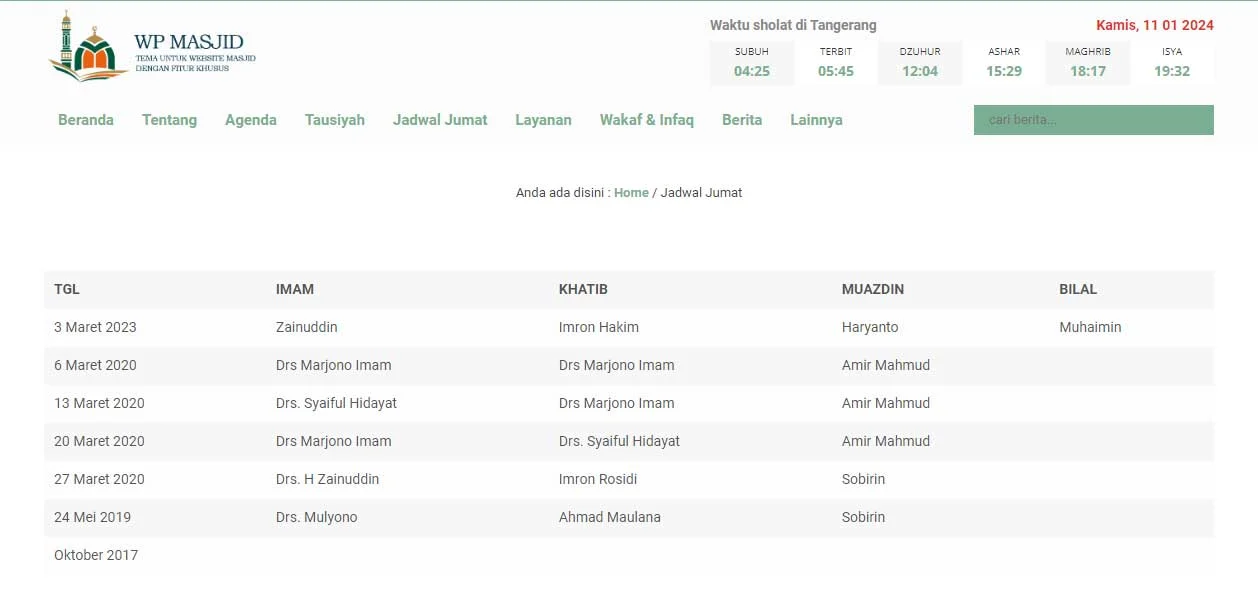Open the Tausiyah menu item
This screenshot has width=1258, height=605.
[335, 120]
